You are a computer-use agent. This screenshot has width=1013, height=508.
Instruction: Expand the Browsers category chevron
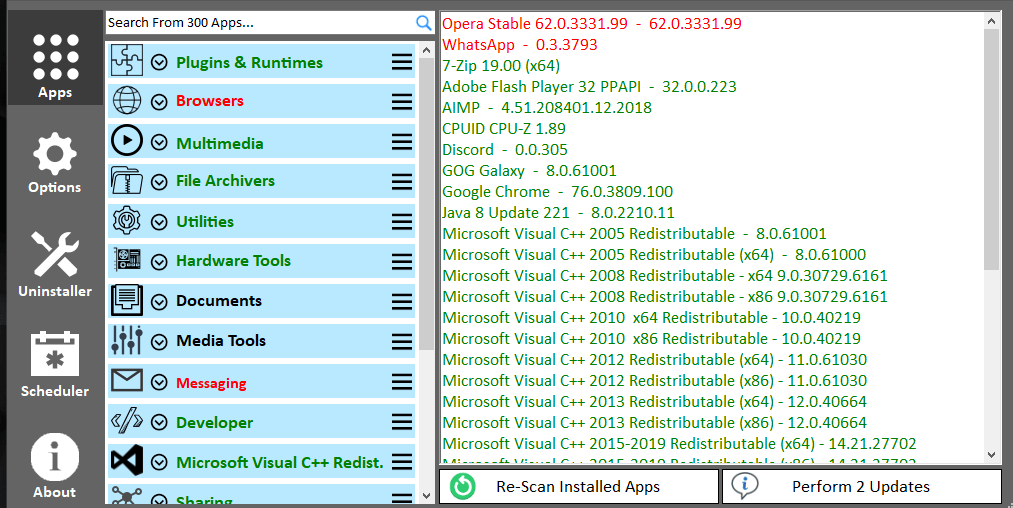pos(159,102)
